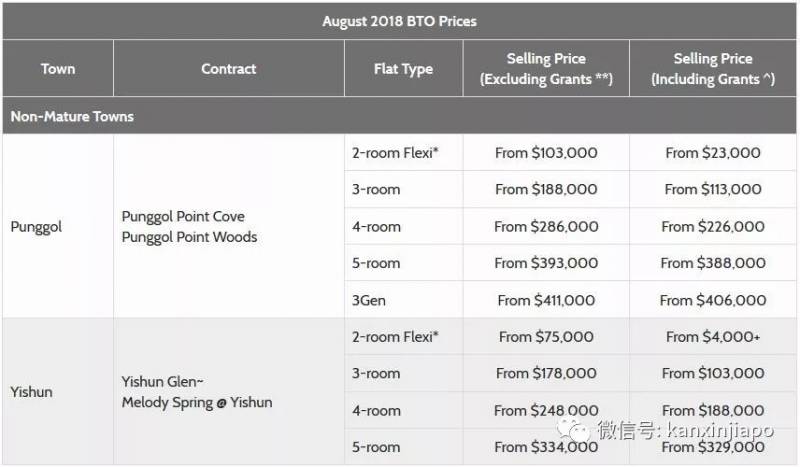This screenshot has width=800, height=467.
Task: Select the "From $411,000" price cell
Action: 546,300
